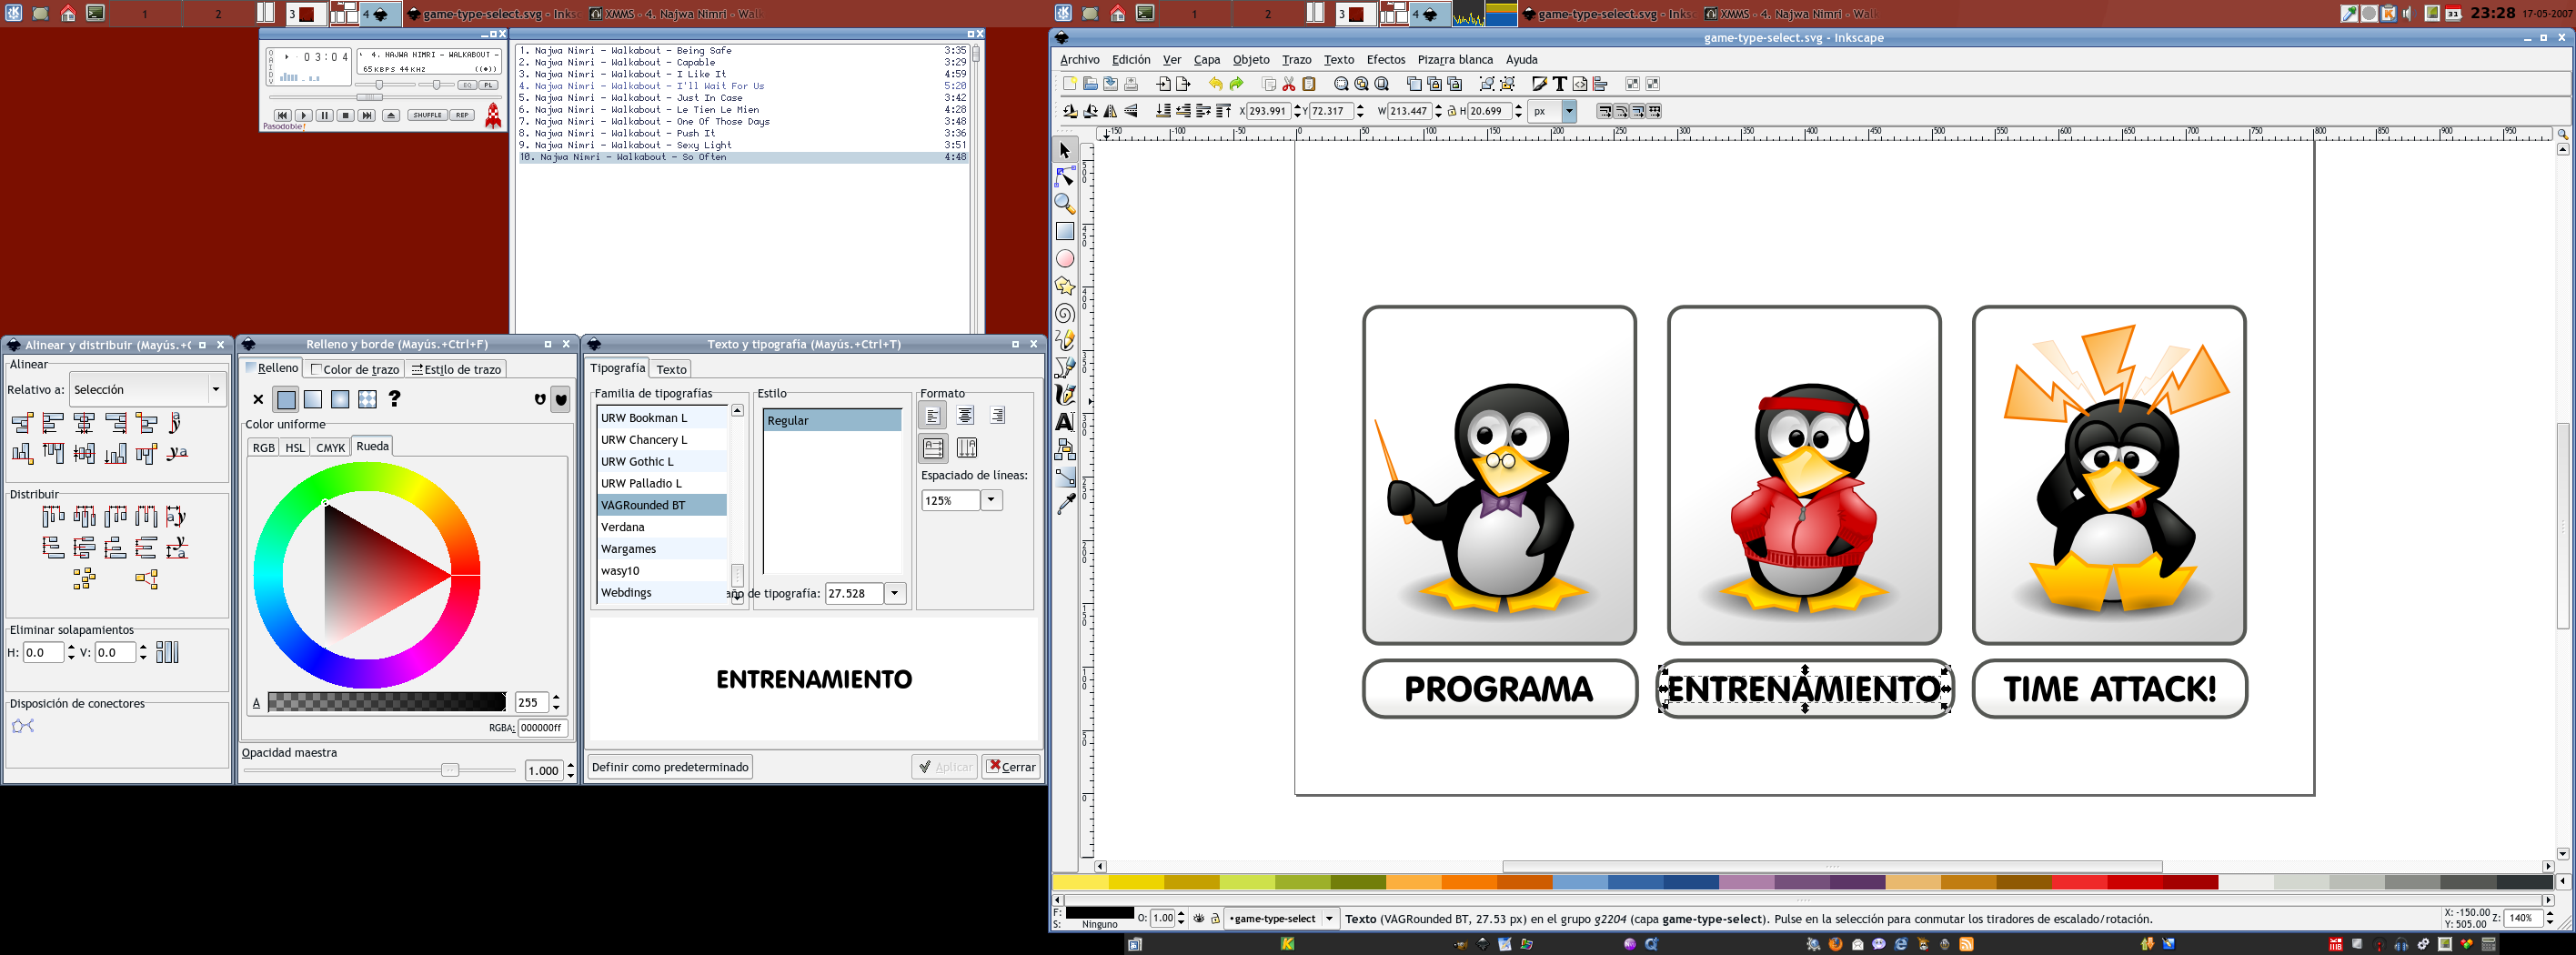Switch to the HSL color tab
Viewport: 2576px width, 955px height.
point(295,448)
